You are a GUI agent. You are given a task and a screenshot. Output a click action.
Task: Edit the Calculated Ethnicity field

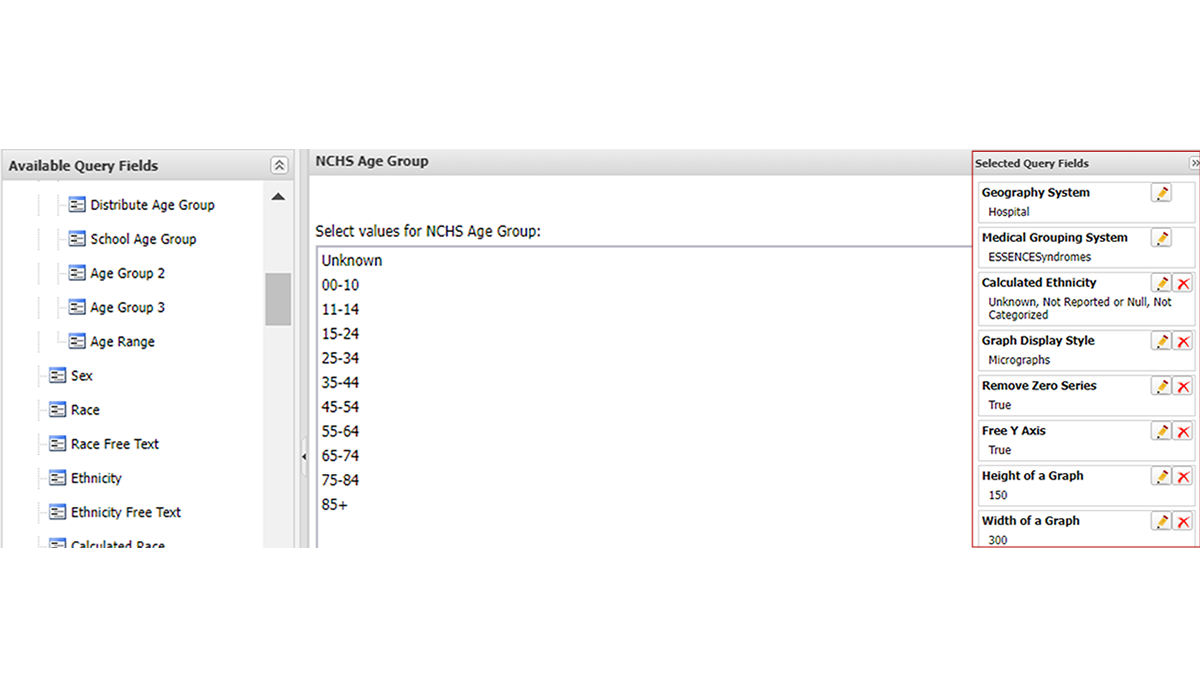[1161, 283]
